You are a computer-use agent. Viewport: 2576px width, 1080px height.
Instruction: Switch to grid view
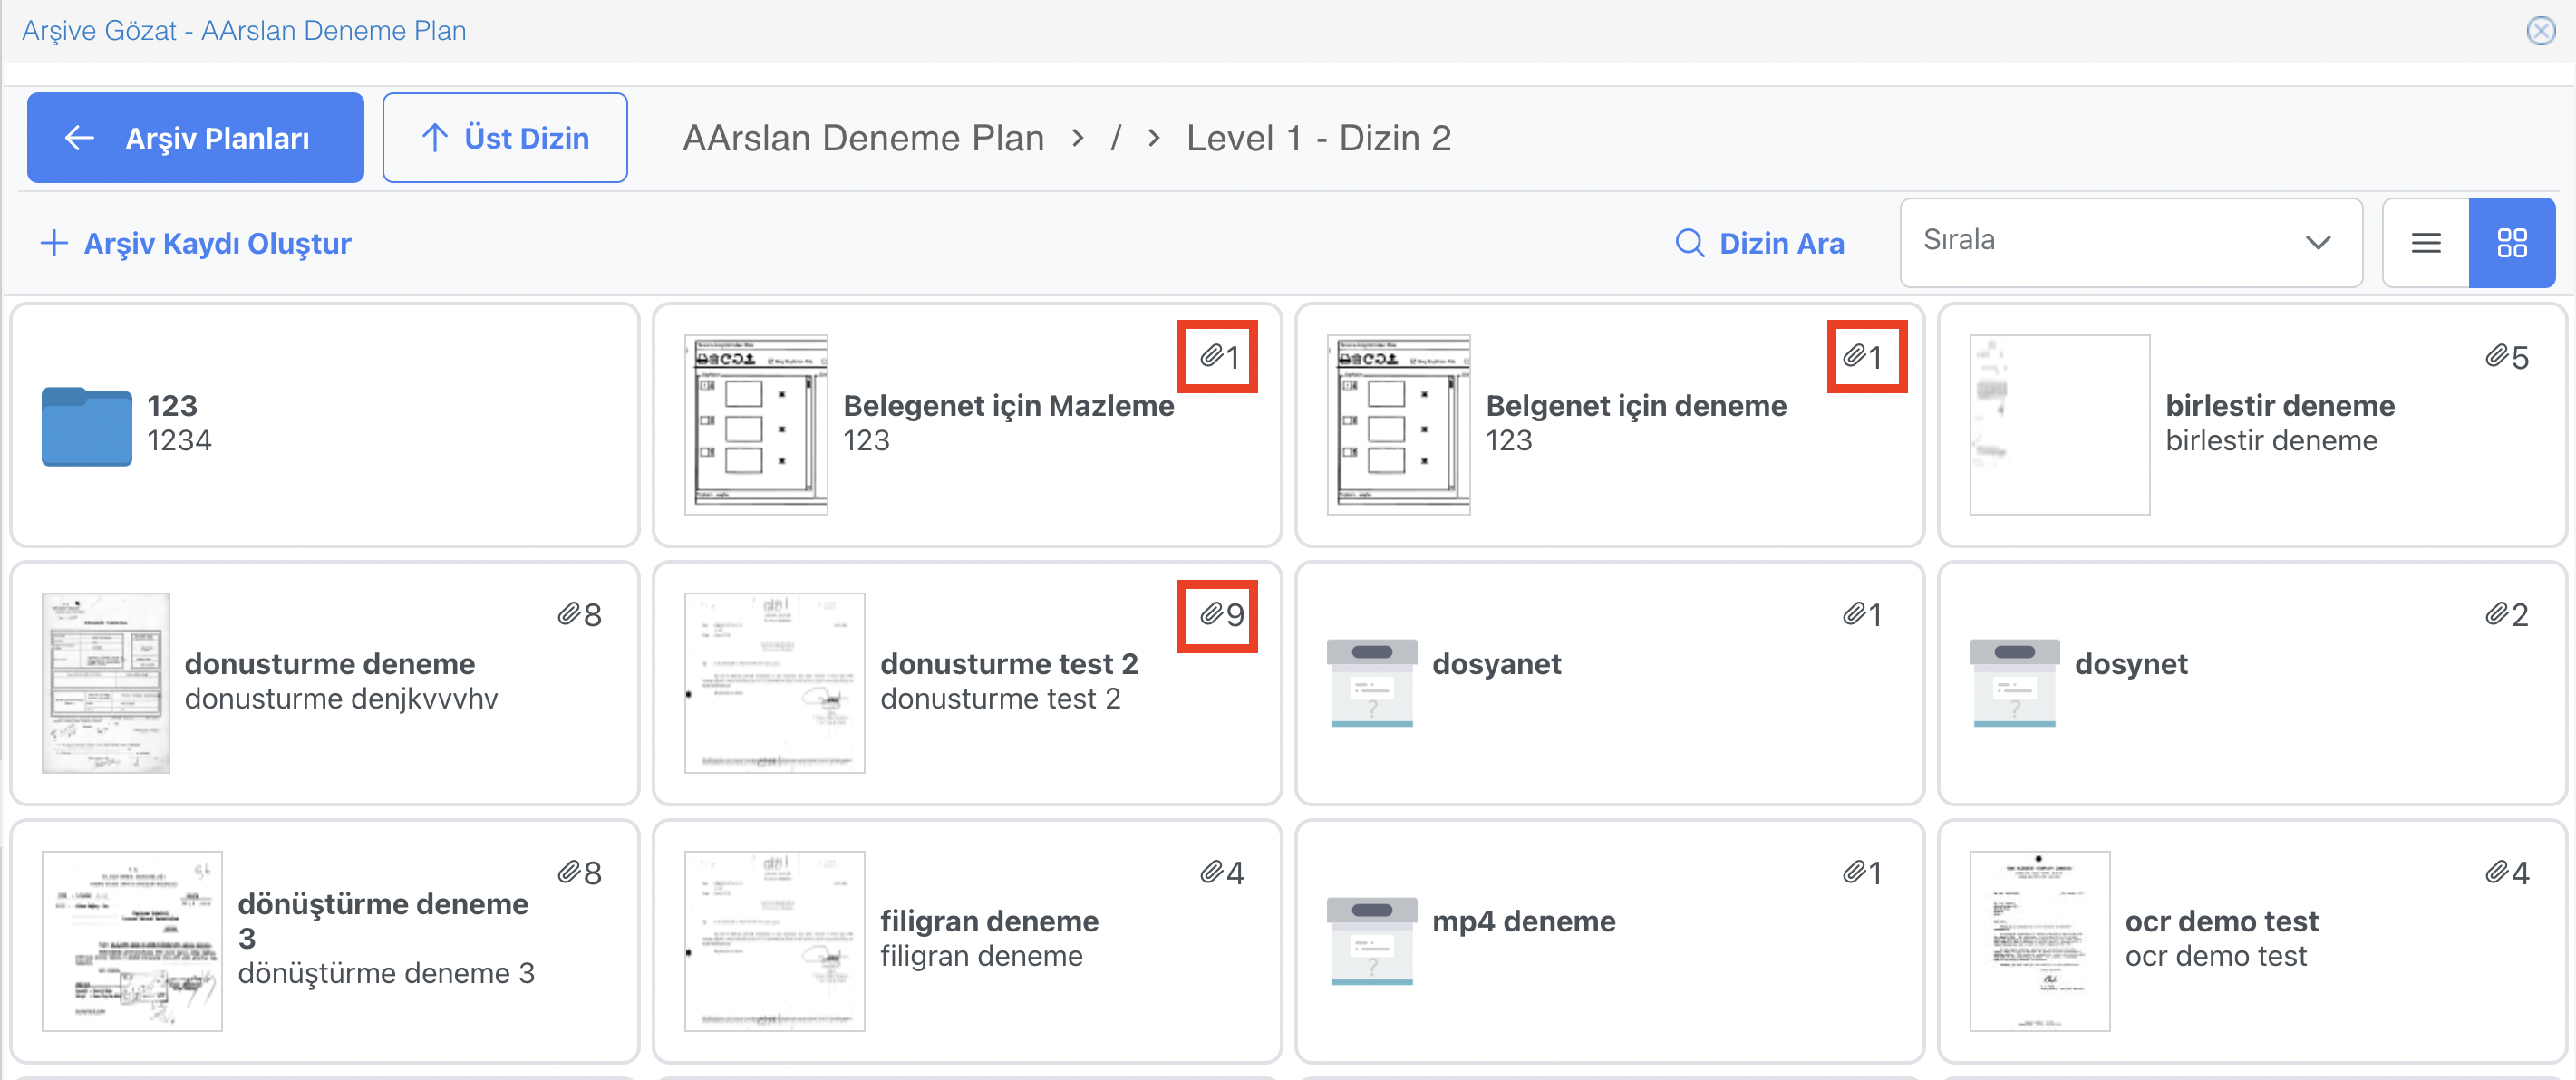pyautogui.click(x=2511, y=243)
